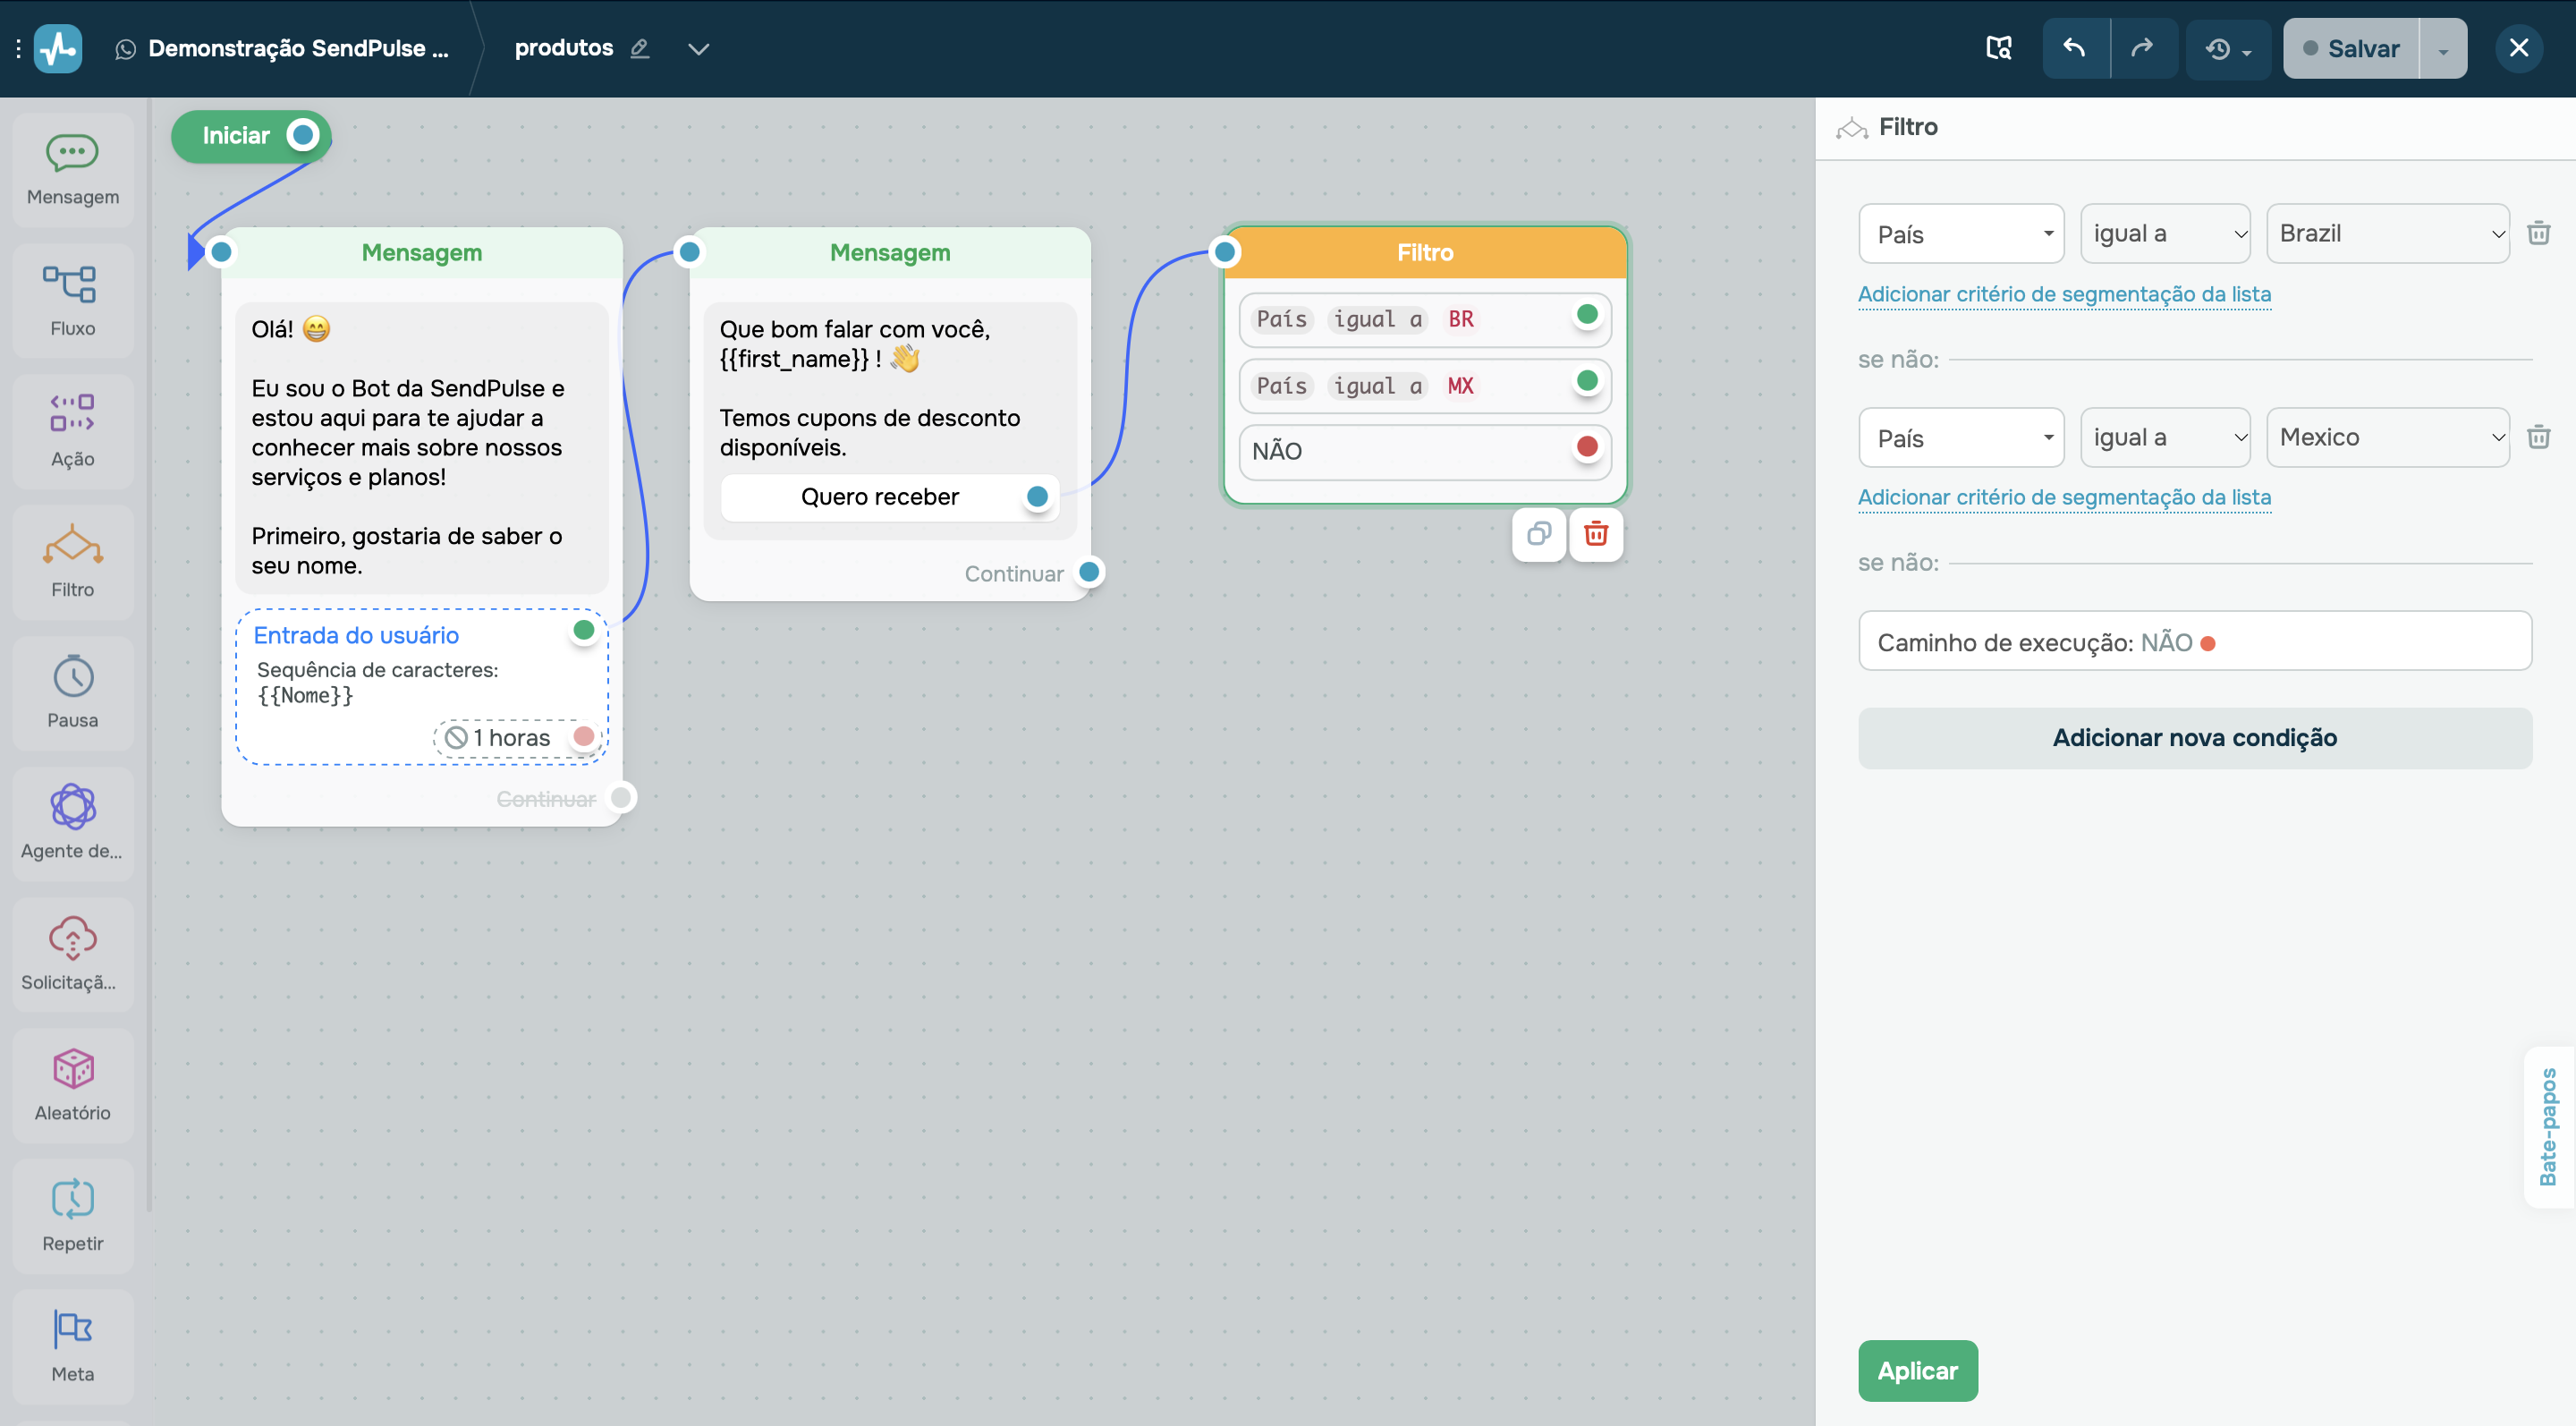Image resolution: width=2576 pixels, height=1426 pixels.
Task: Click the 1 horas timeout connector dot
Action: point(584,737)
